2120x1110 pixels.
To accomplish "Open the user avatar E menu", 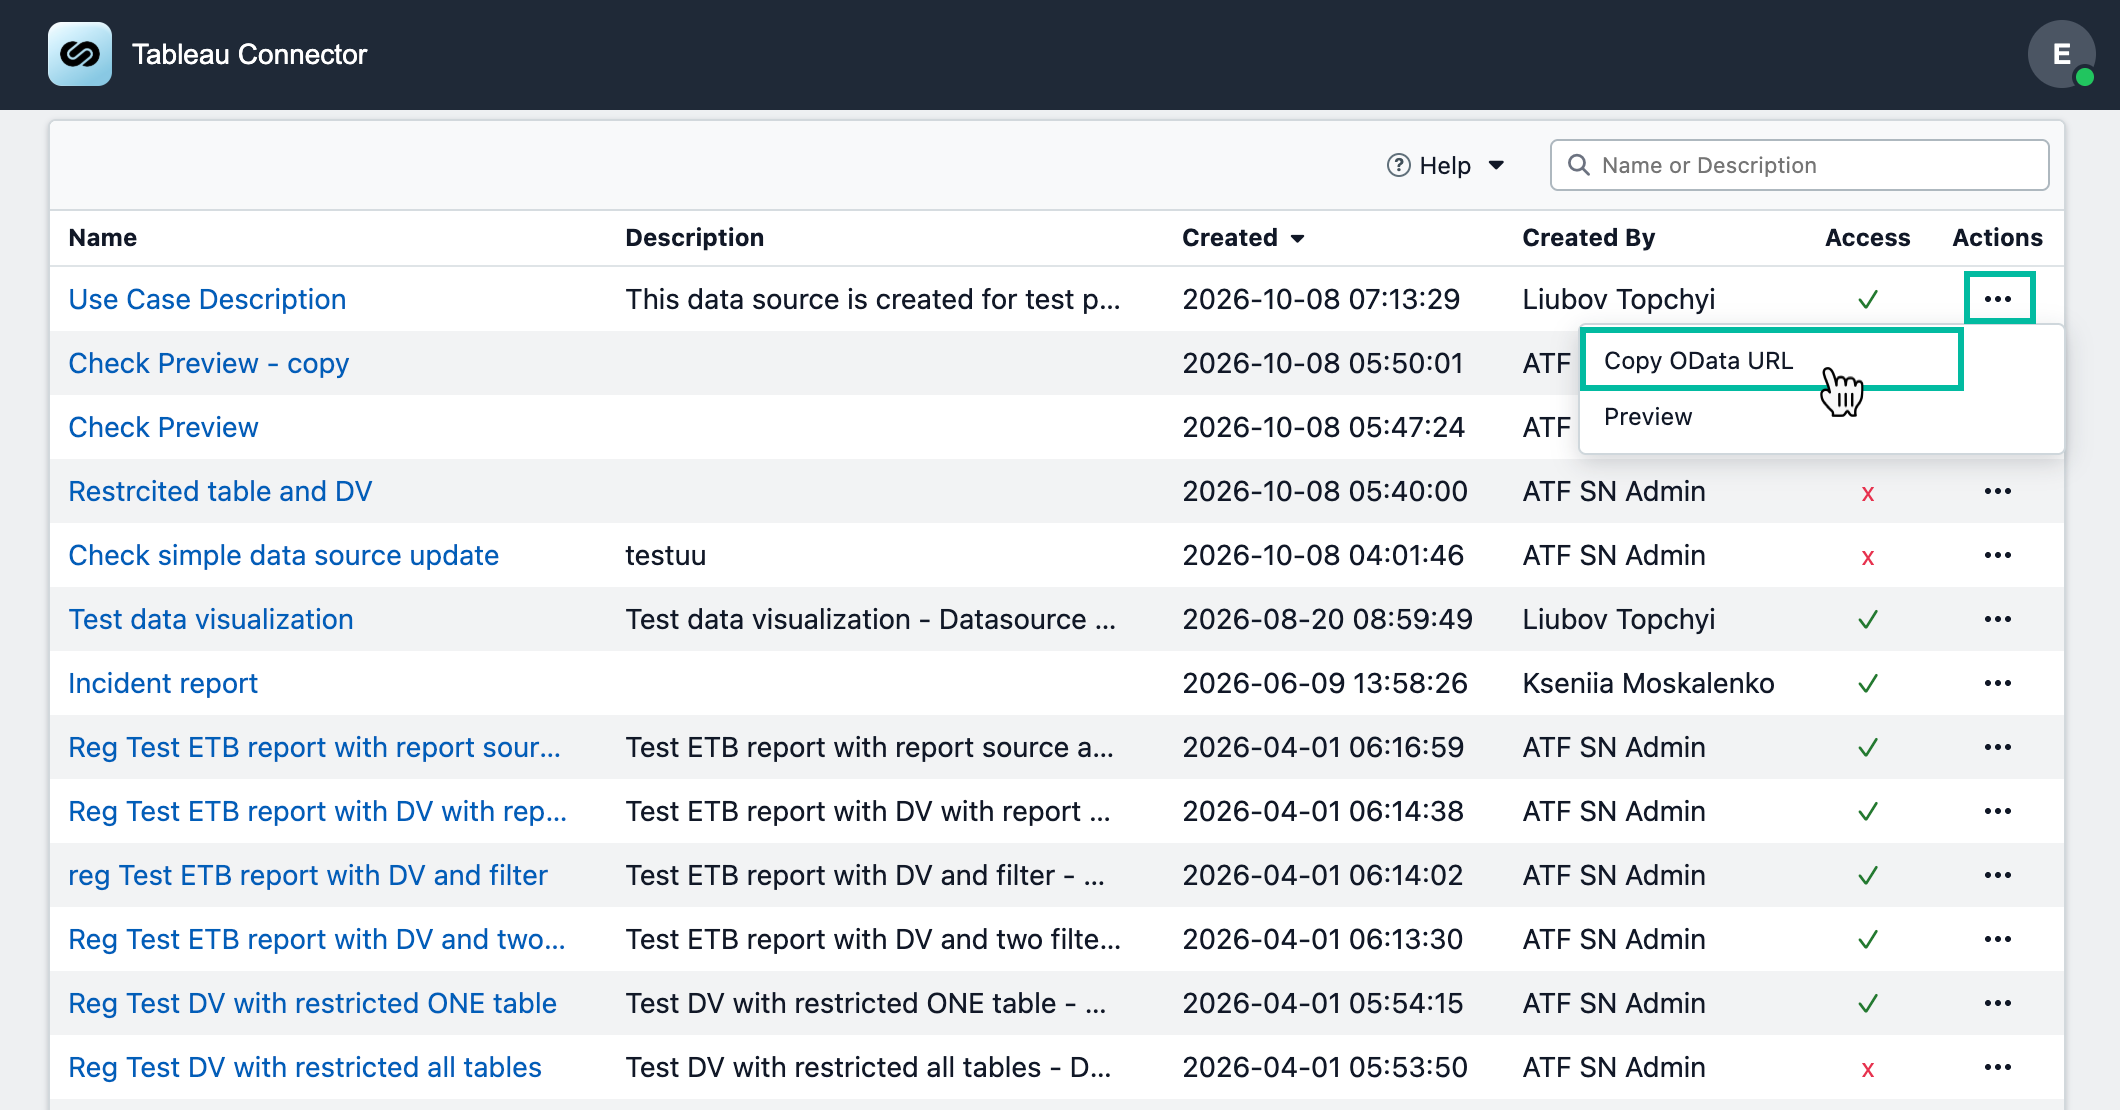I will [x=2061, y=54].
